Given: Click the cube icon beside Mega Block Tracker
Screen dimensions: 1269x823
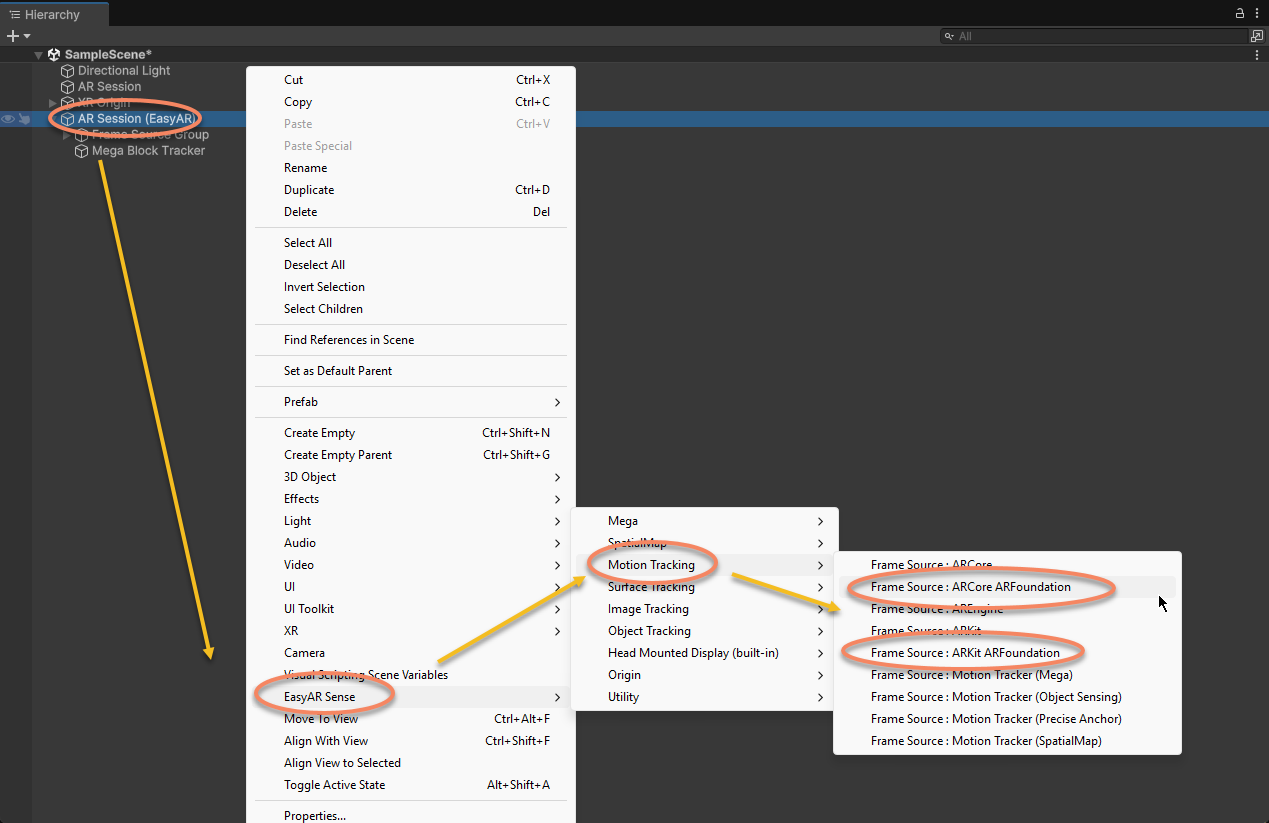Looking at the screenshot, I should pyautogui.click(x=80, y=151).
